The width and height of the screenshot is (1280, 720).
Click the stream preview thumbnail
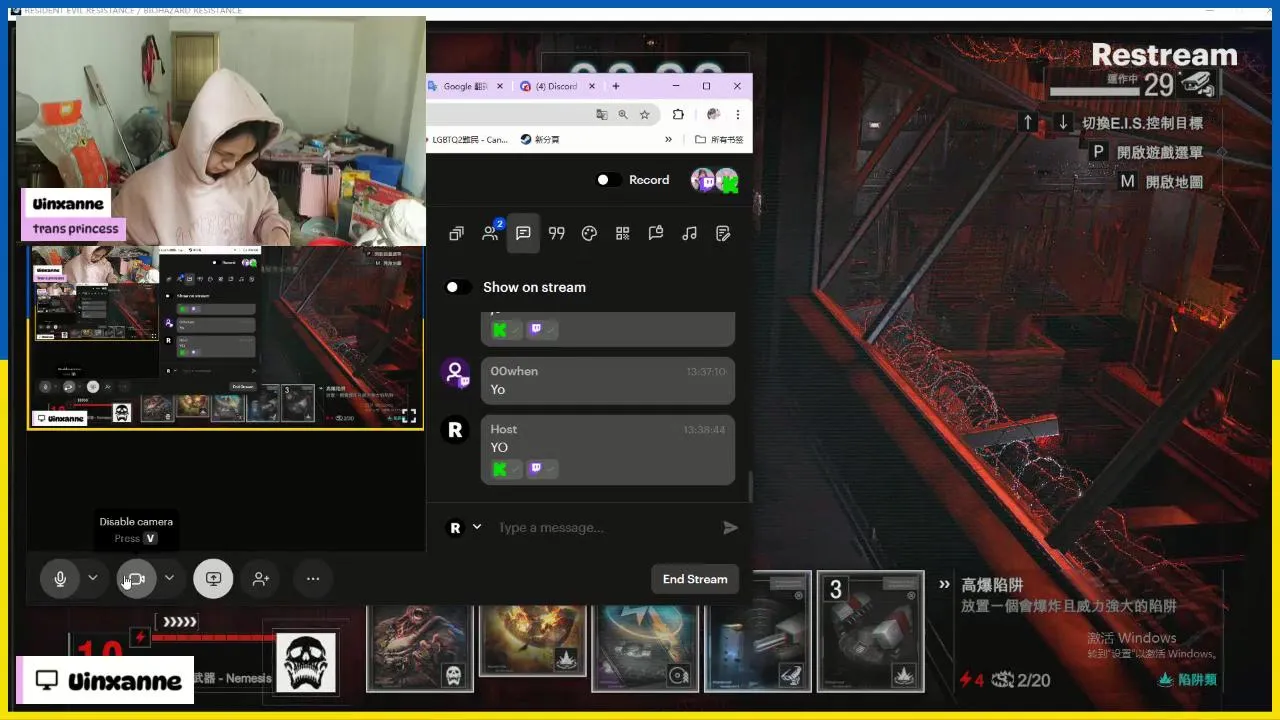tap(225, 338)
